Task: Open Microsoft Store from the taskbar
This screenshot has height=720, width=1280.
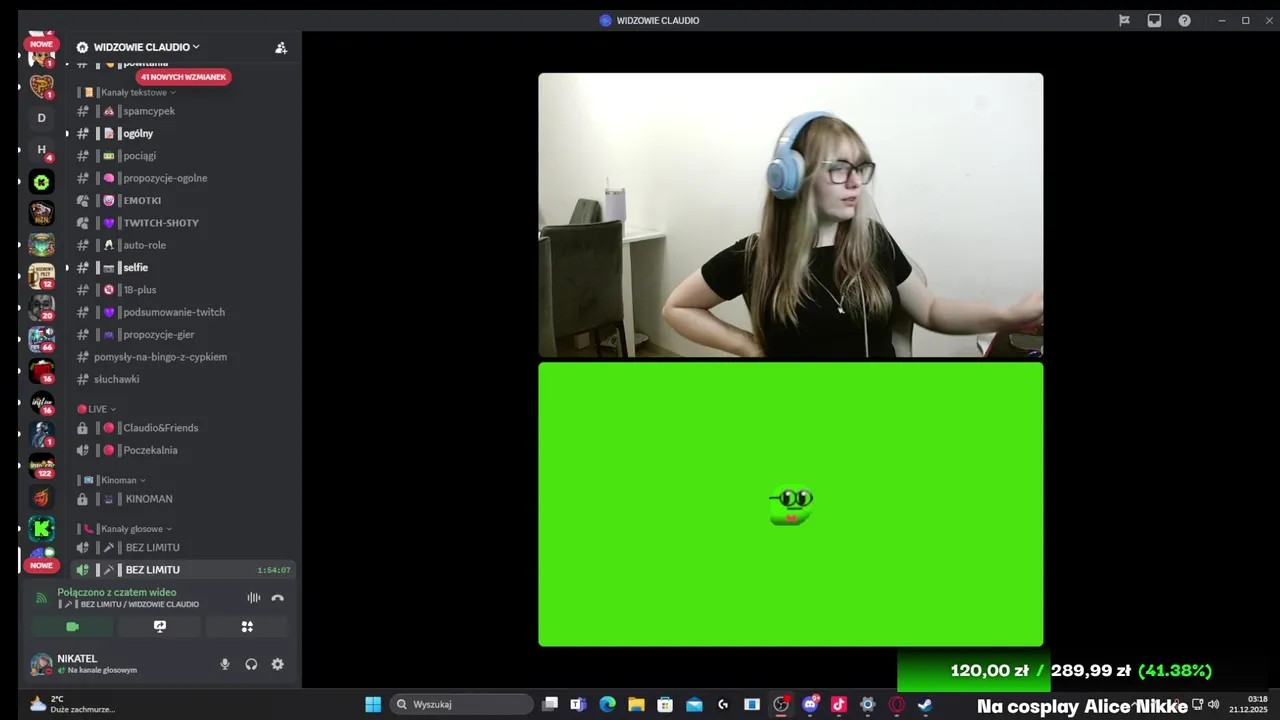Action: coord(665,704)
